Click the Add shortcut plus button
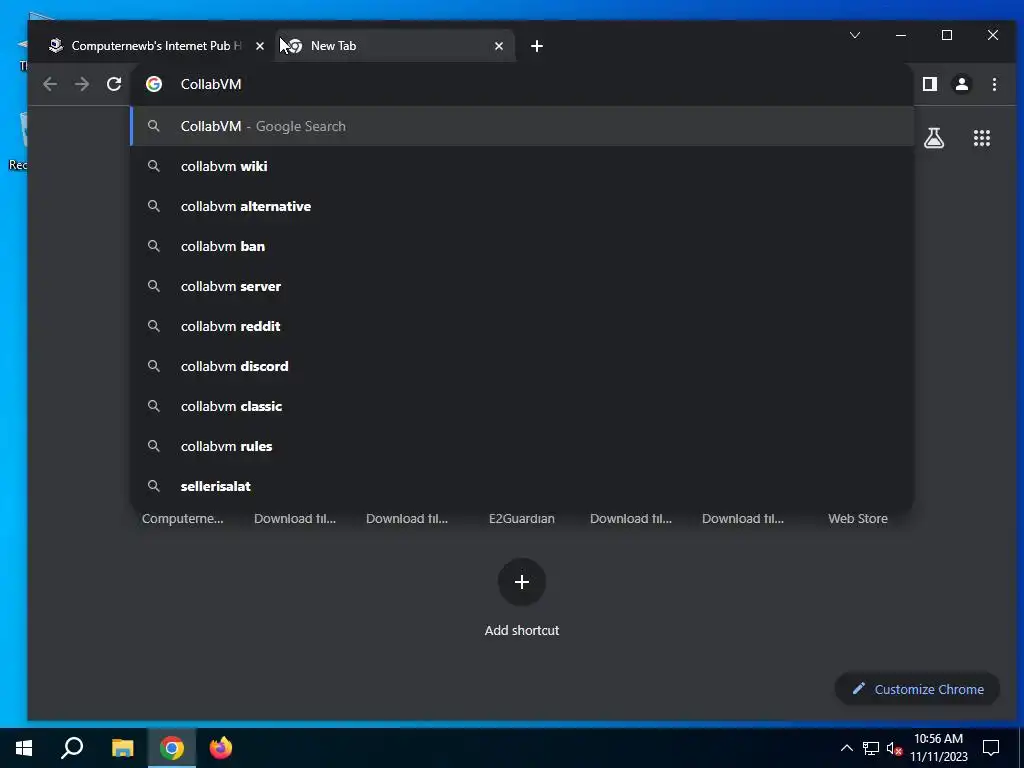Screen dimensions: 1024x768 [522, 582]
